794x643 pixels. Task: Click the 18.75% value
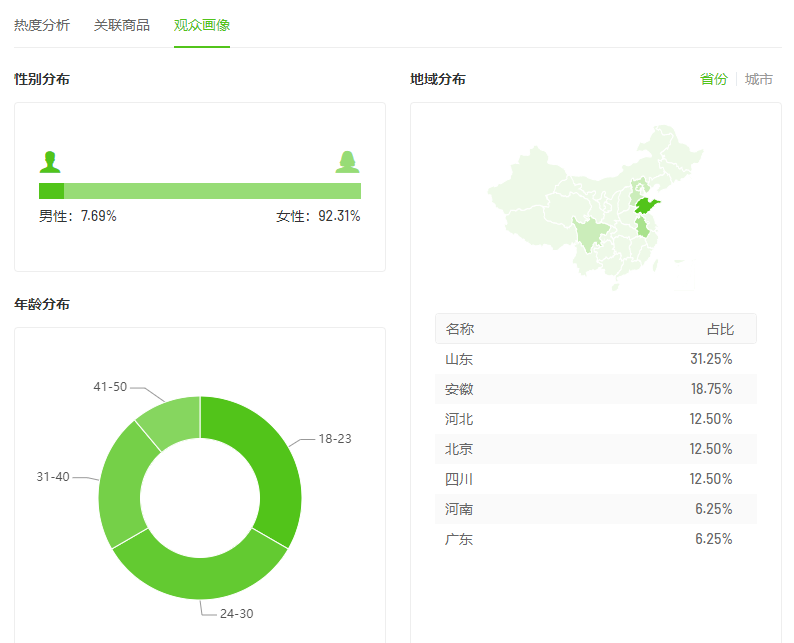[x=711, y=389]
